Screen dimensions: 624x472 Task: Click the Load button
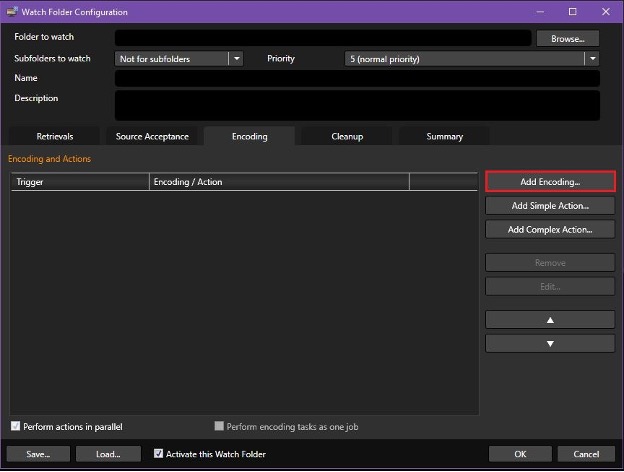click(108, 454)
